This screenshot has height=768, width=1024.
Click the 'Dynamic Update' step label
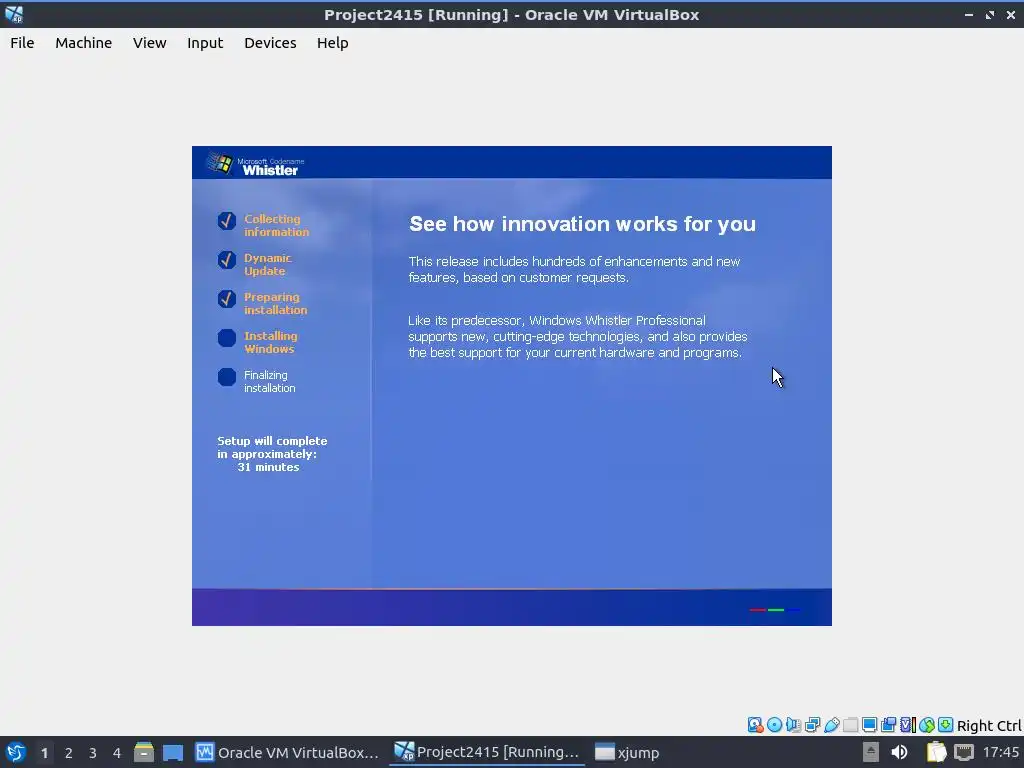coord(268,264)
